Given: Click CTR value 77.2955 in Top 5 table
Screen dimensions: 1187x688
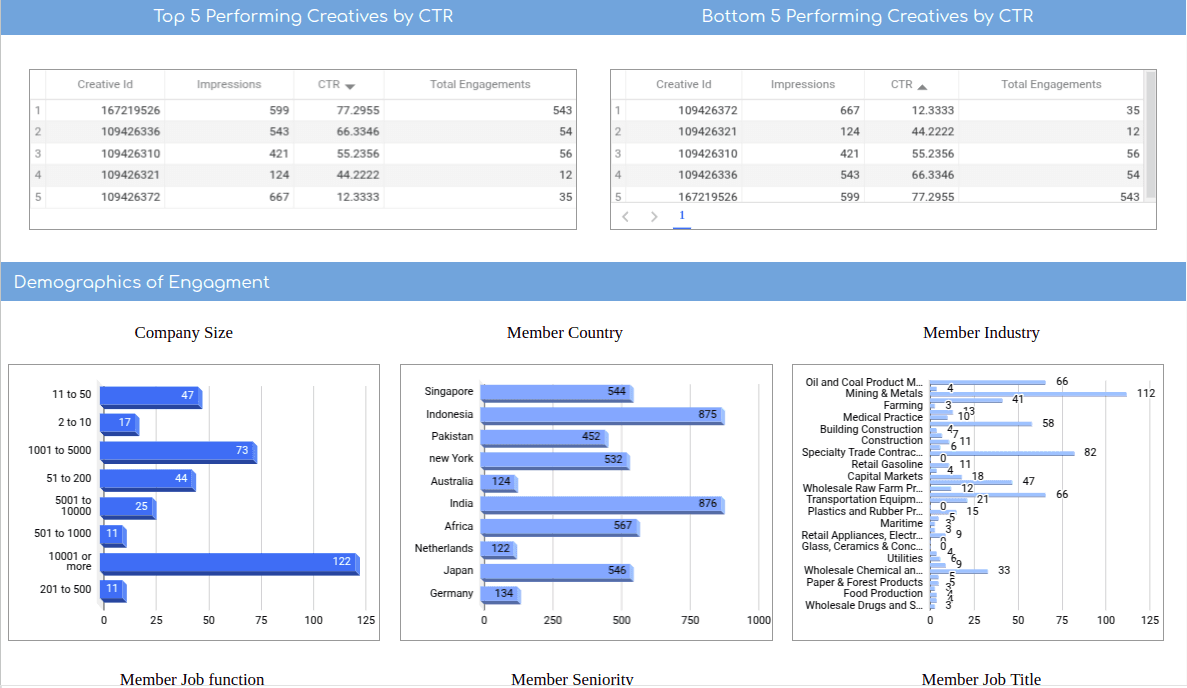Looking at the screenshot, I should click(358, 110).
